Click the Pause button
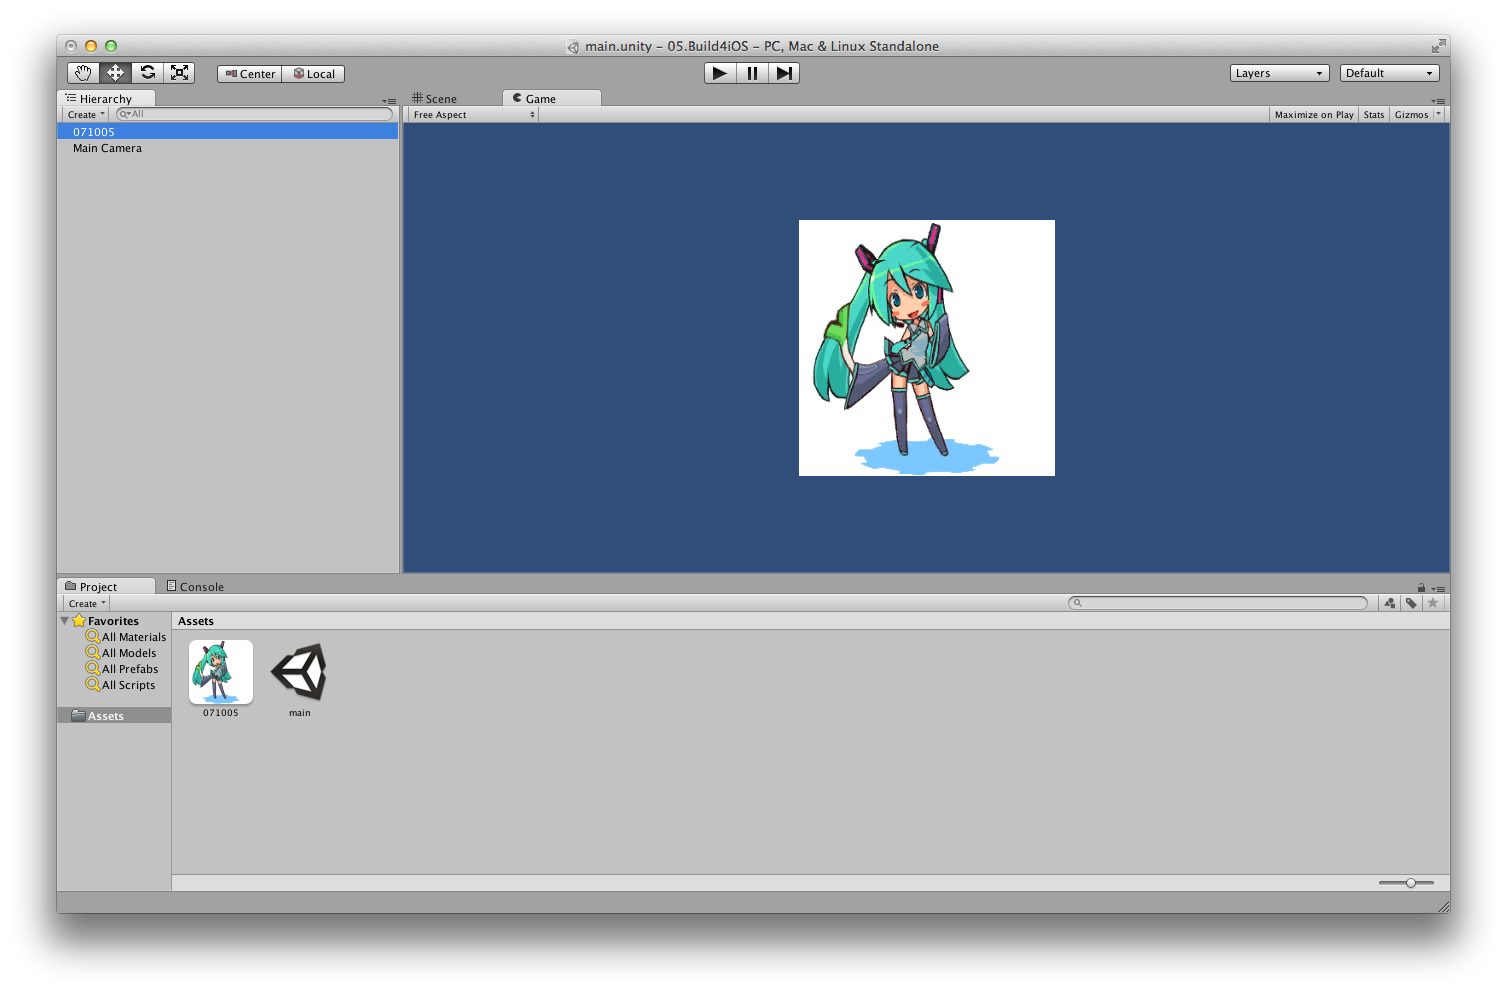 pos(752,73)
